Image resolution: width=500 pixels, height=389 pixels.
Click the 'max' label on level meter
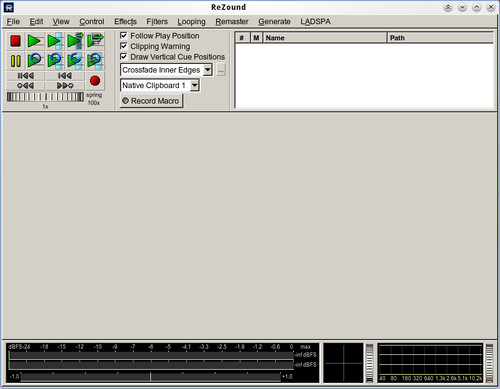point(305,347)
